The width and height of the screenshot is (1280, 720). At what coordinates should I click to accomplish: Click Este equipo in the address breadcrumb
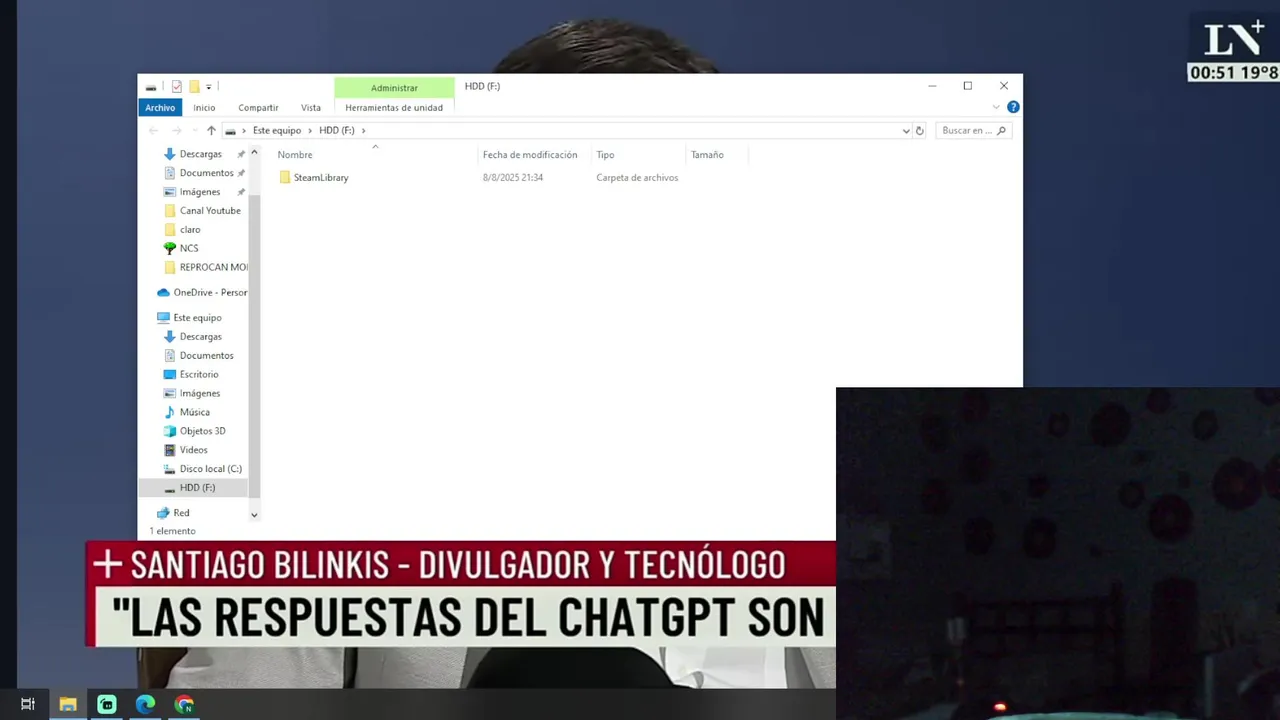[x=277, y=131]
